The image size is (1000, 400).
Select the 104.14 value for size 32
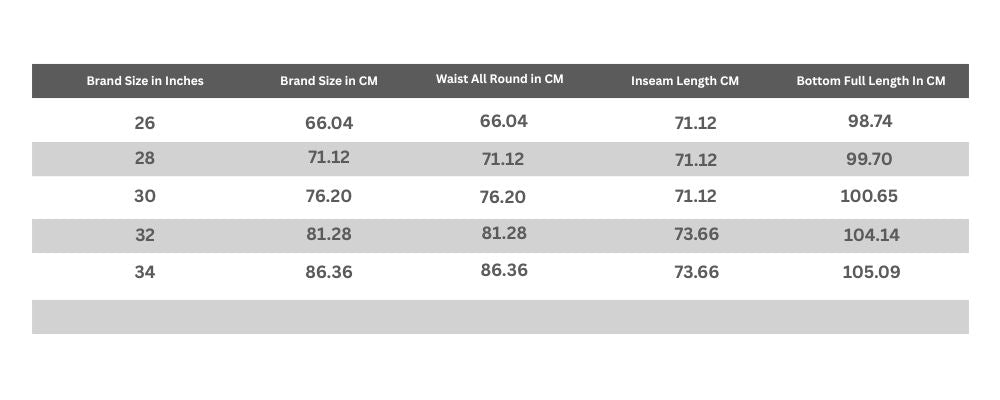click(870, 235)
